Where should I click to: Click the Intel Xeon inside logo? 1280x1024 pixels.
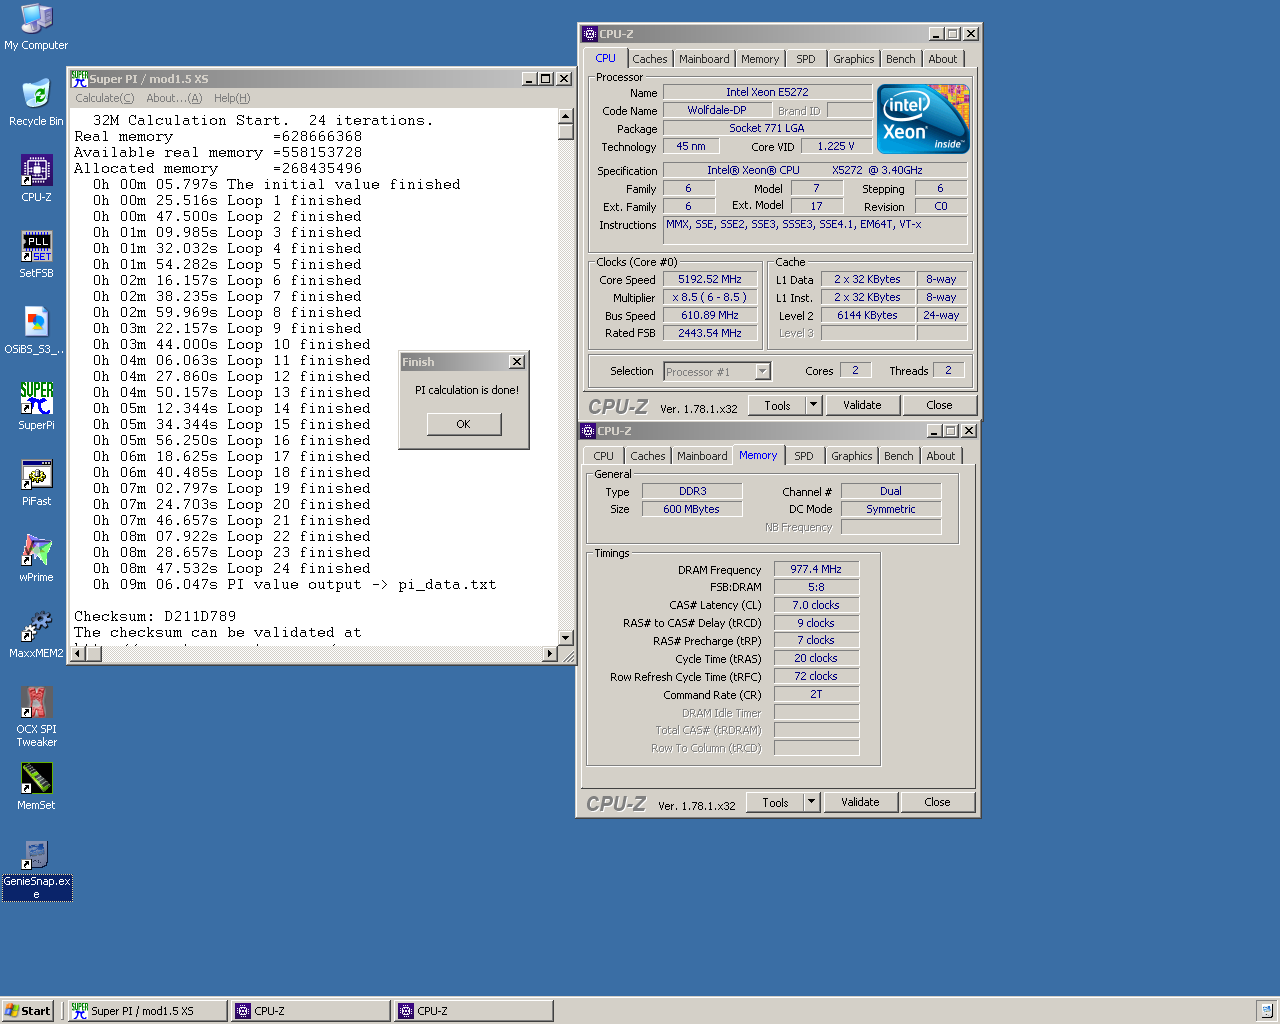[x=923, y=119]
